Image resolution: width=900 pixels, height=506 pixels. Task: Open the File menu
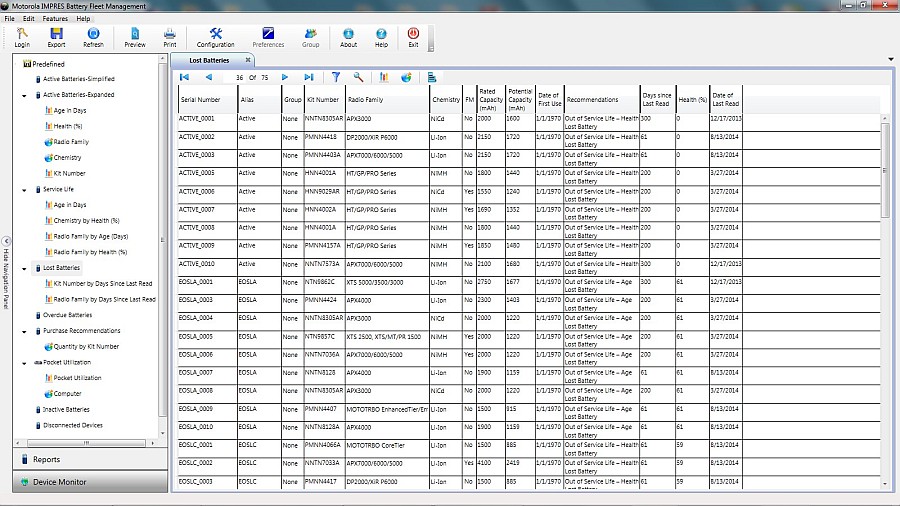pos(10,18)
